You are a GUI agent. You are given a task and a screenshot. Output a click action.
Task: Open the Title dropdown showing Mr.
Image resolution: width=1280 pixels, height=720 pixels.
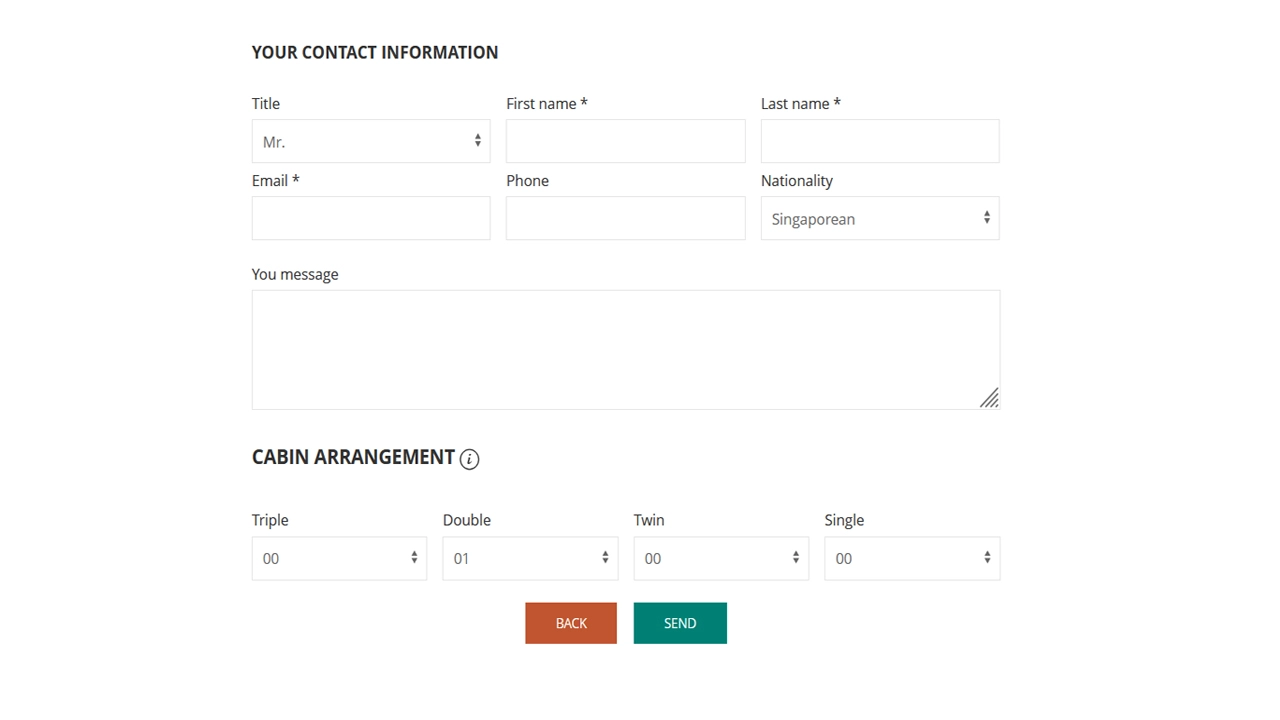371,142
